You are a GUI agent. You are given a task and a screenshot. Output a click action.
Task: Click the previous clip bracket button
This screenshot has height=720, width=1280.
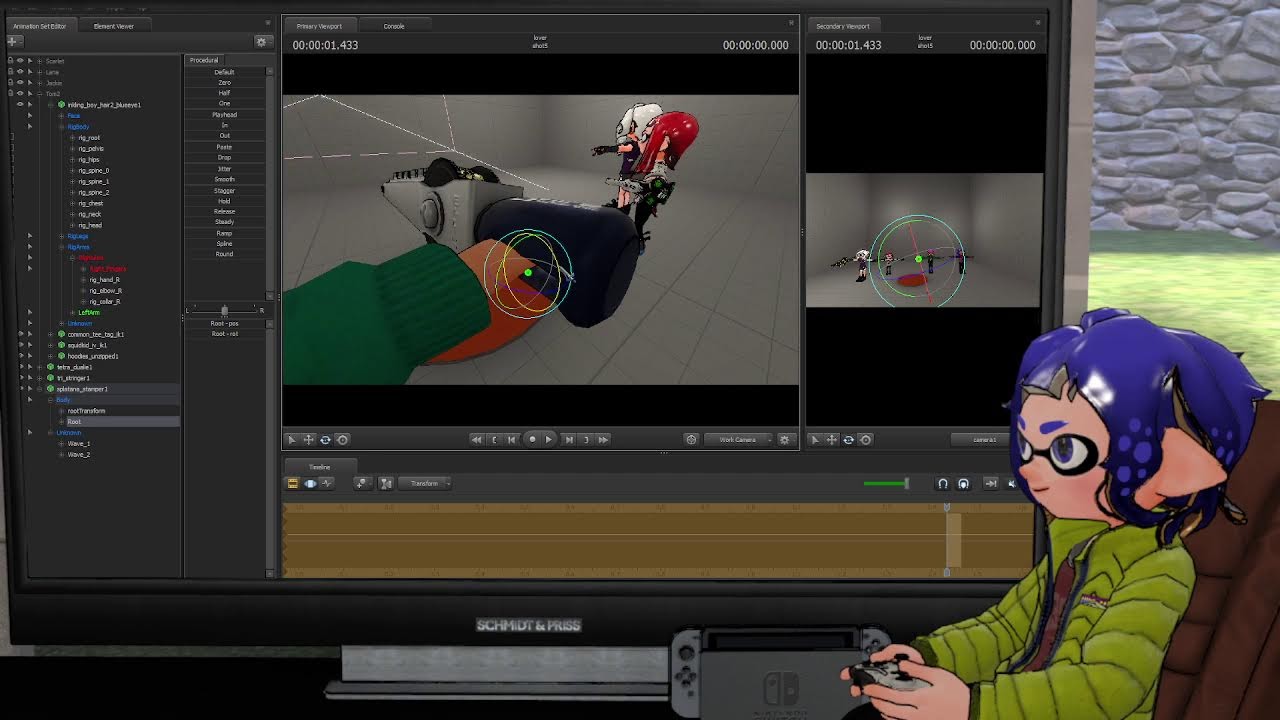pyautogui.click(x=494, y=439)
